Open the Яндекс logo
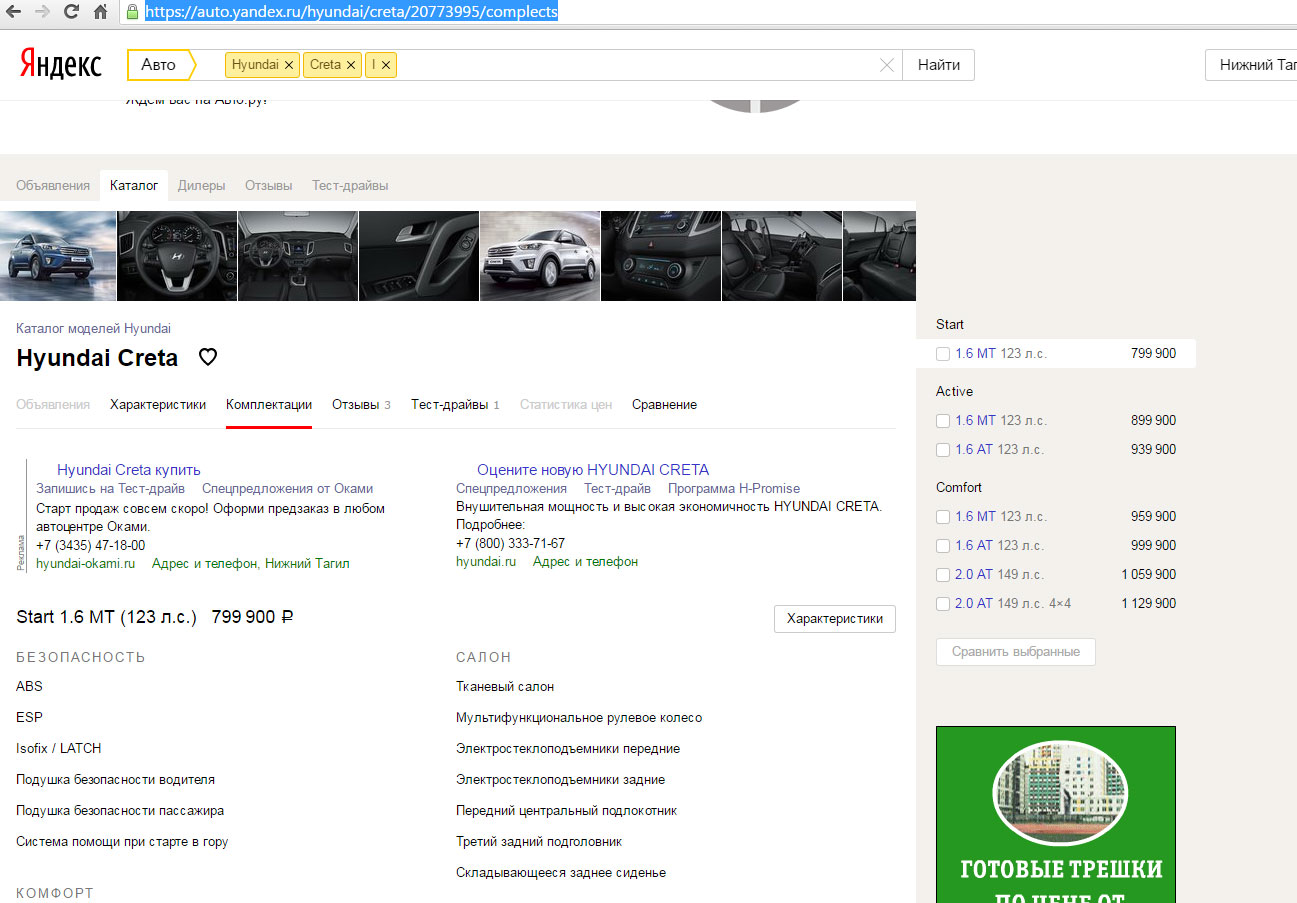 coord(60,65)
